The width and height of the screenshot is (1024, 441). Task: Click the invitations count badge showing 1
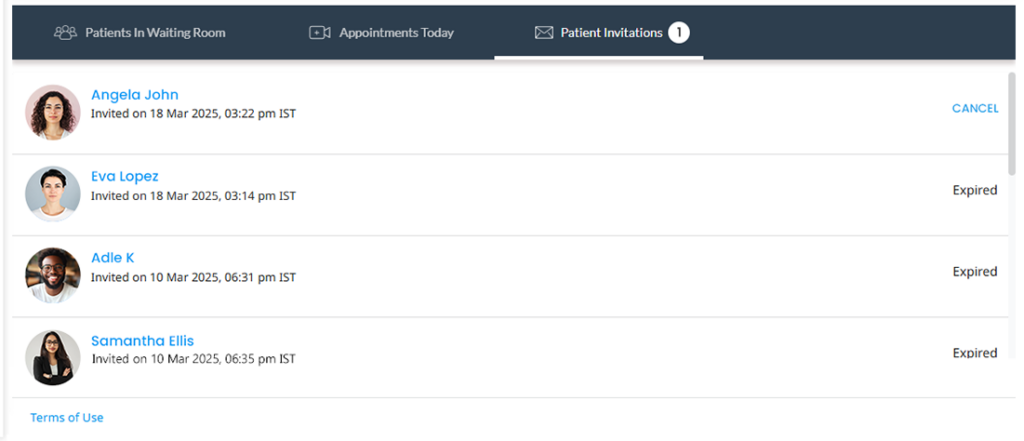(679, 33)
